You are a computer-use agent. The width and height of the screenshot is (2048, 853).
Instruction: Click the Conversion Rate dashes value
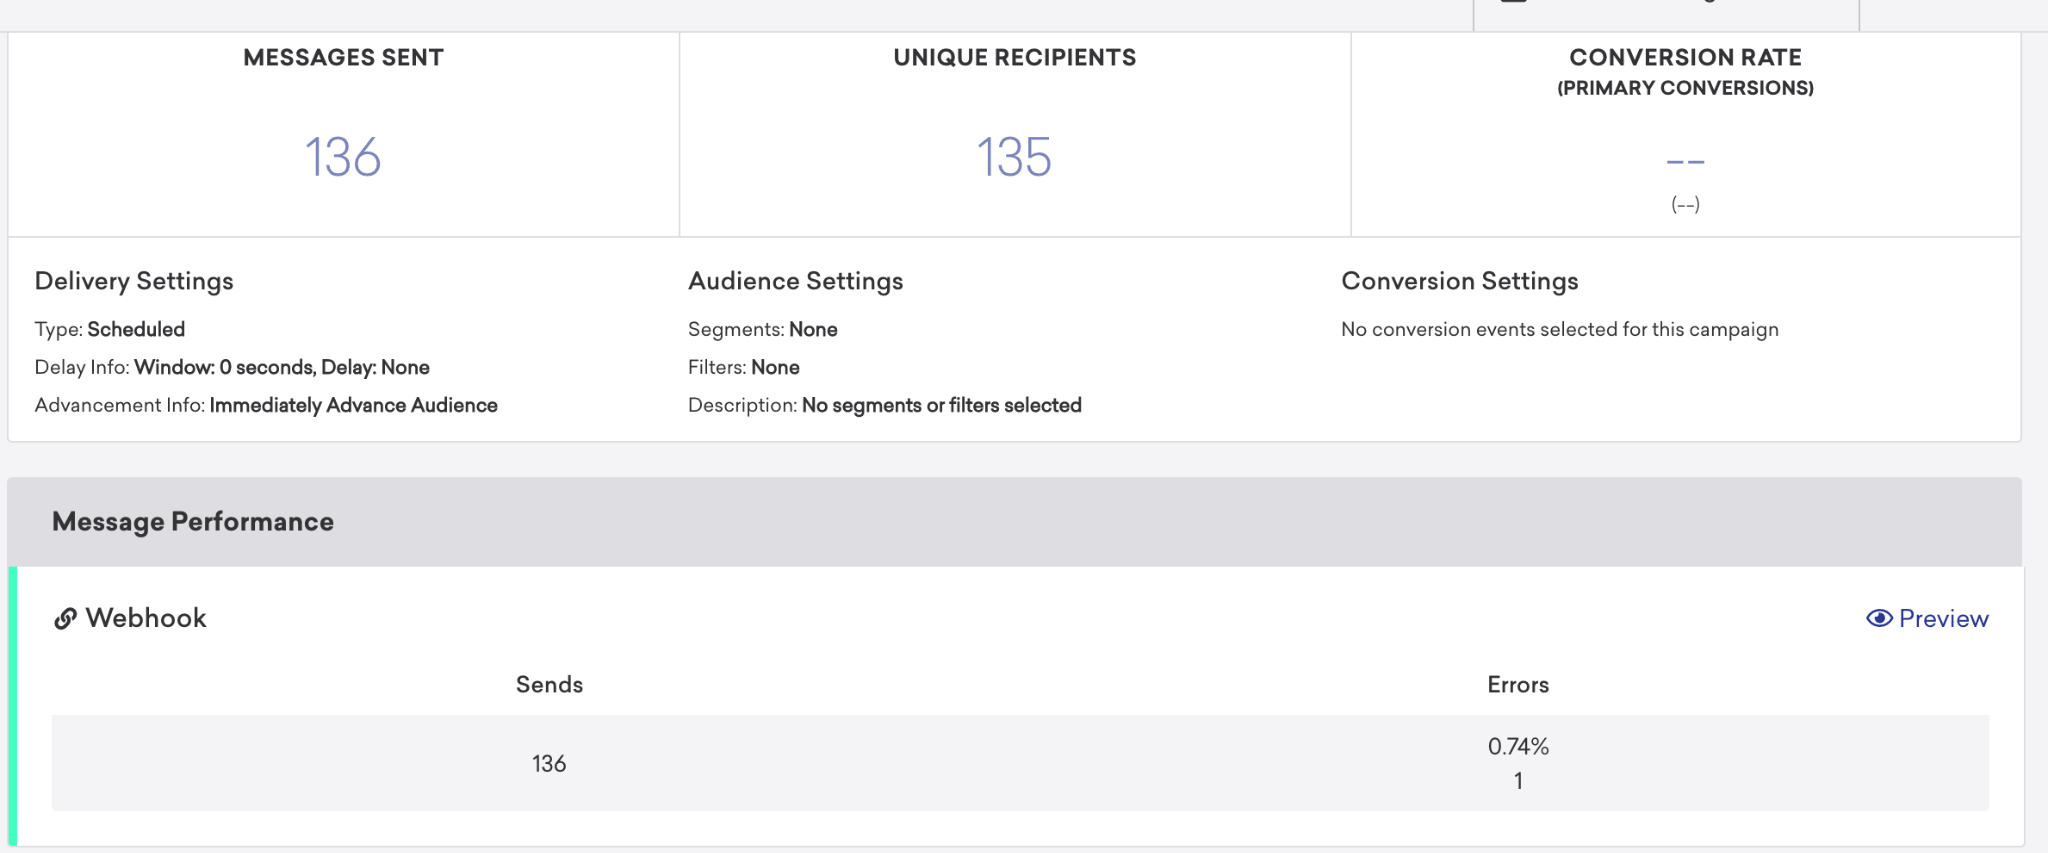1685,161
